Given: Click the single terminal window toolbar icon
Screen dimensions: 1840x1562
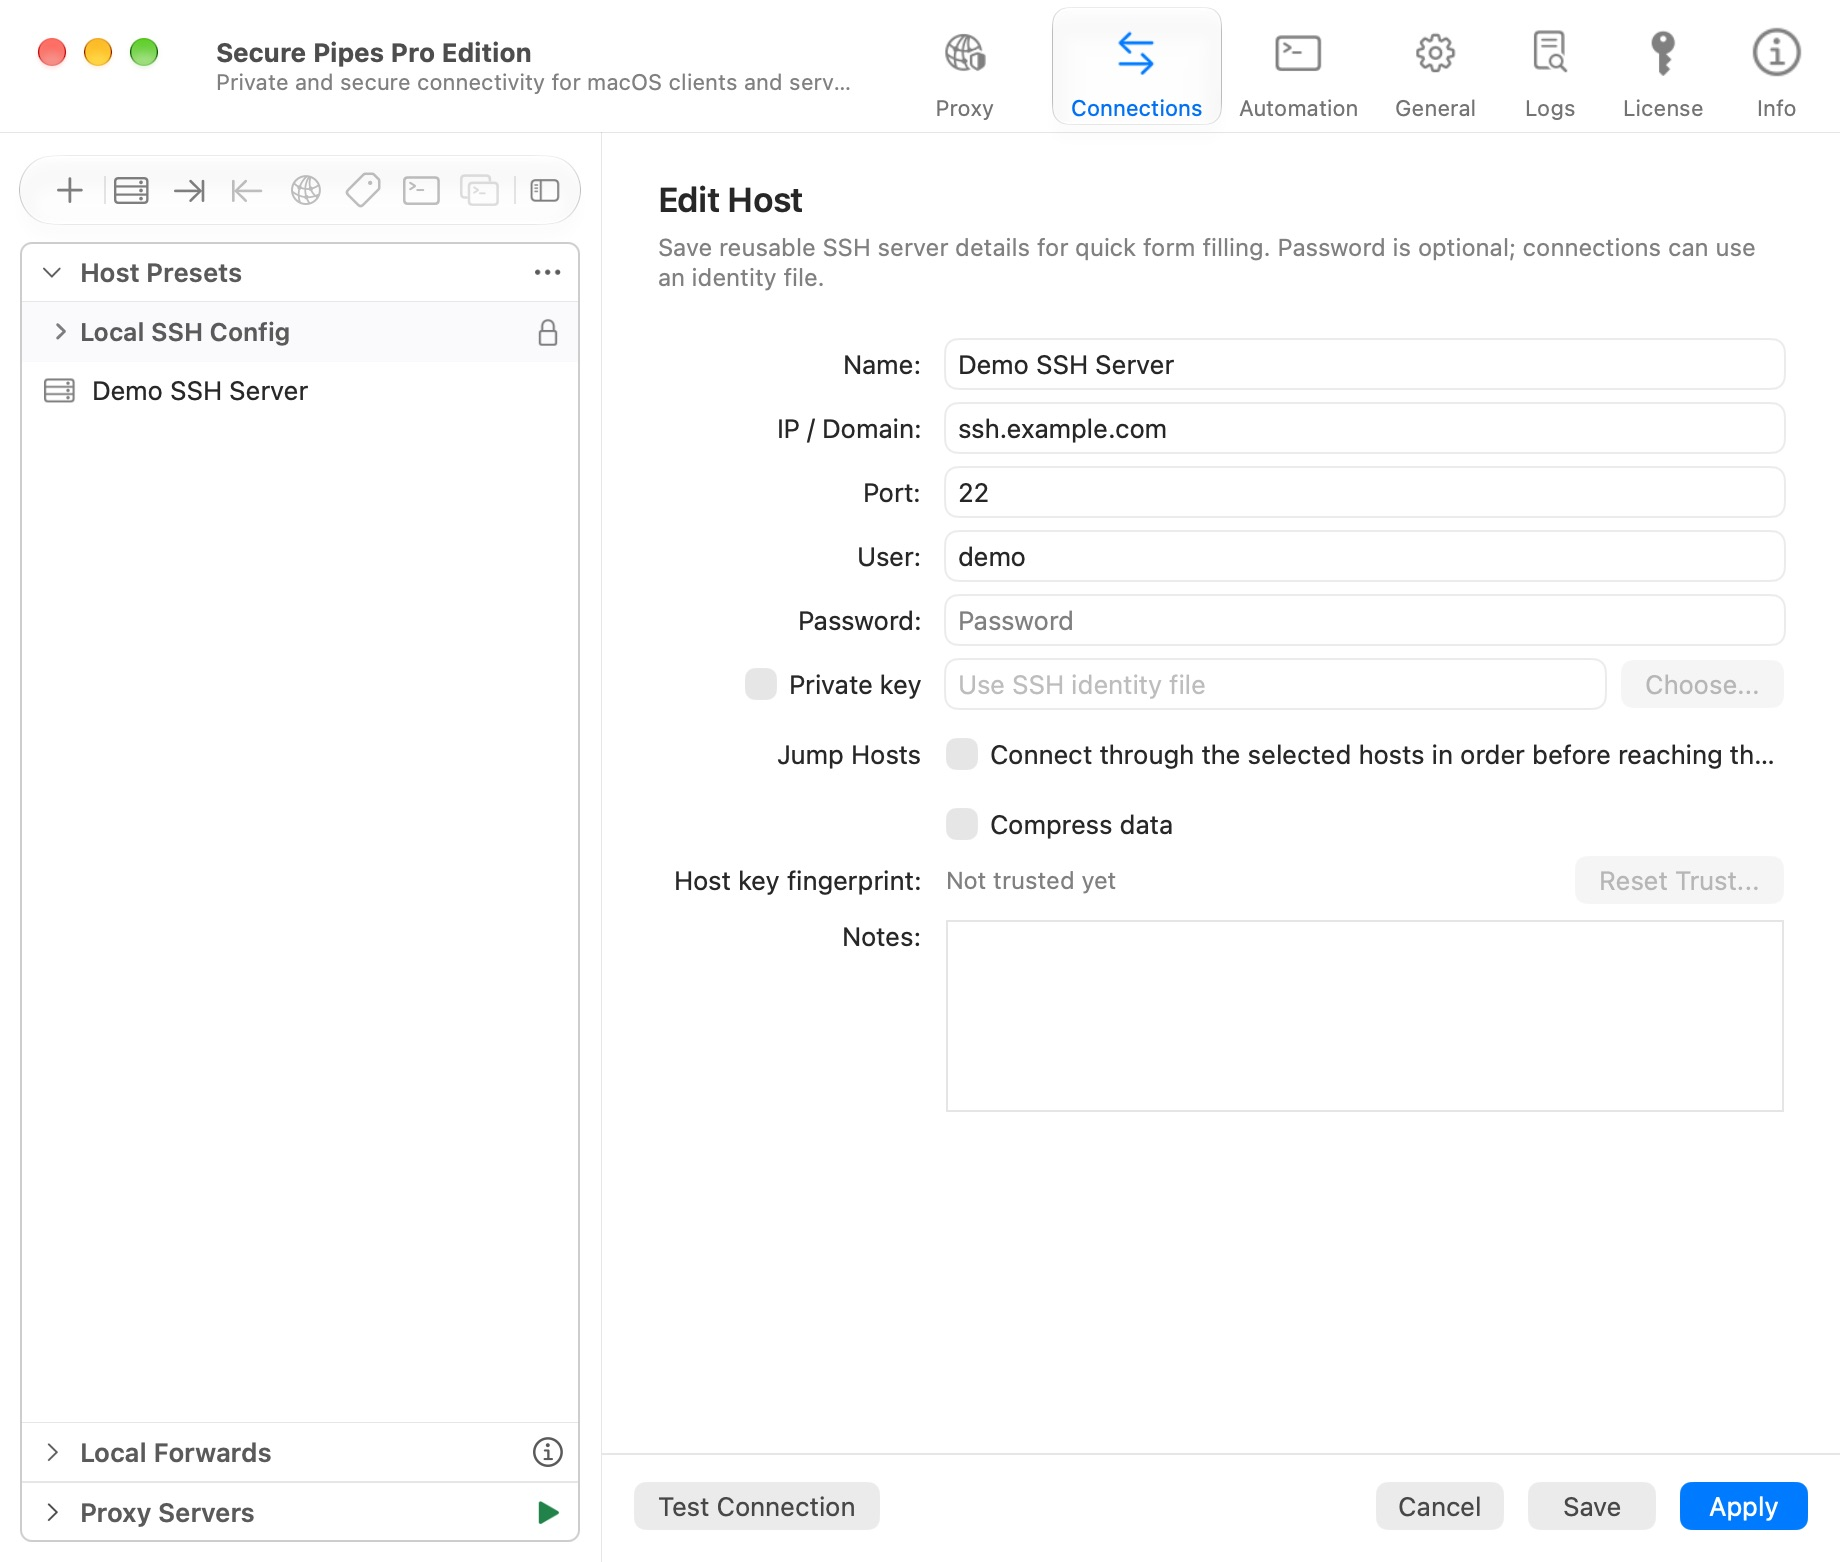Looking at the screenshot, I should point(421,190).
